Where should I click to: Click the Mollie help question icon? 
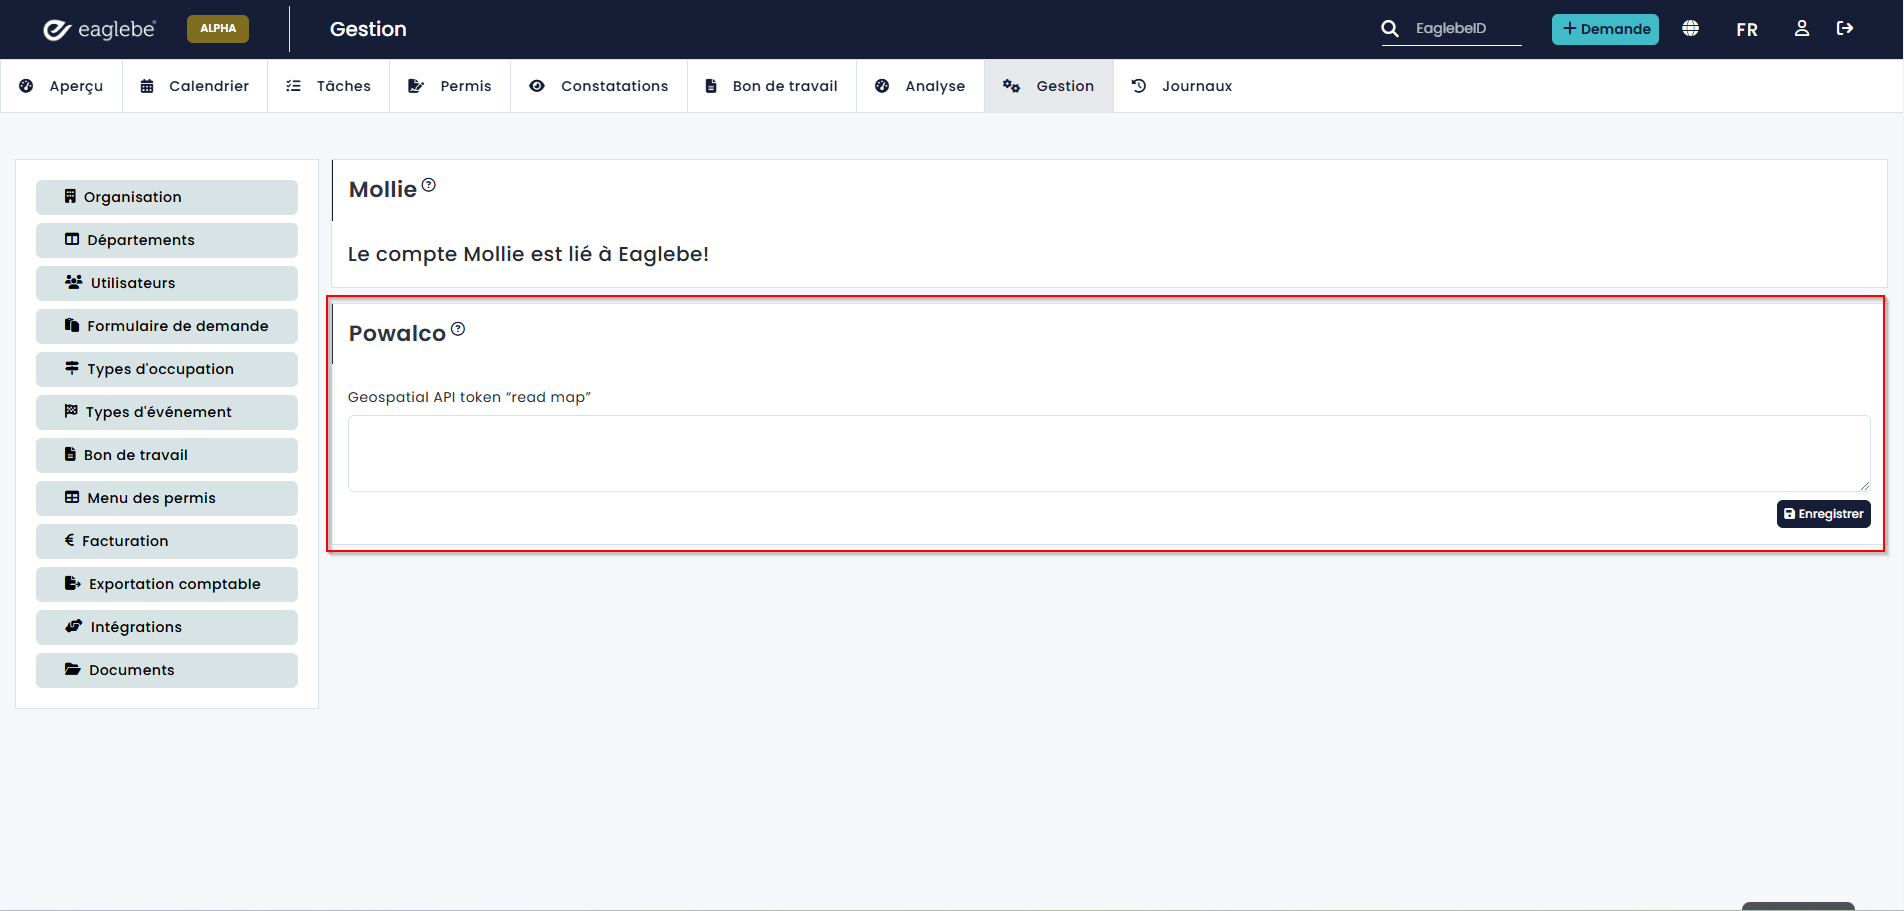429,185
